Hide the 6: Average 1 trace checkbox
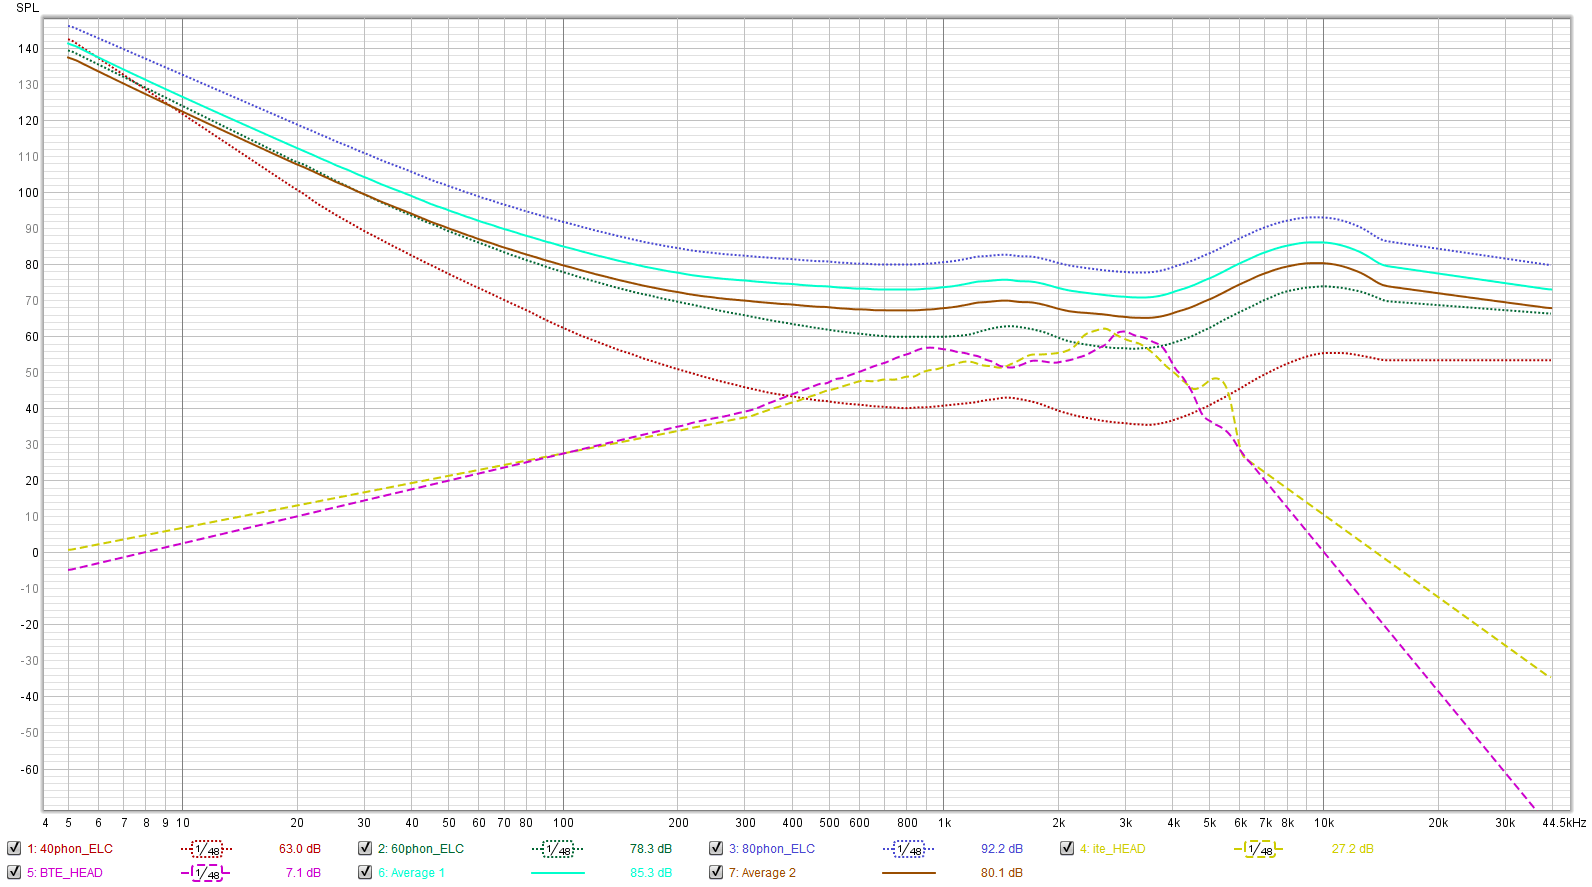Viewport: 1592px width, 887px height. [x=365, y=872]
